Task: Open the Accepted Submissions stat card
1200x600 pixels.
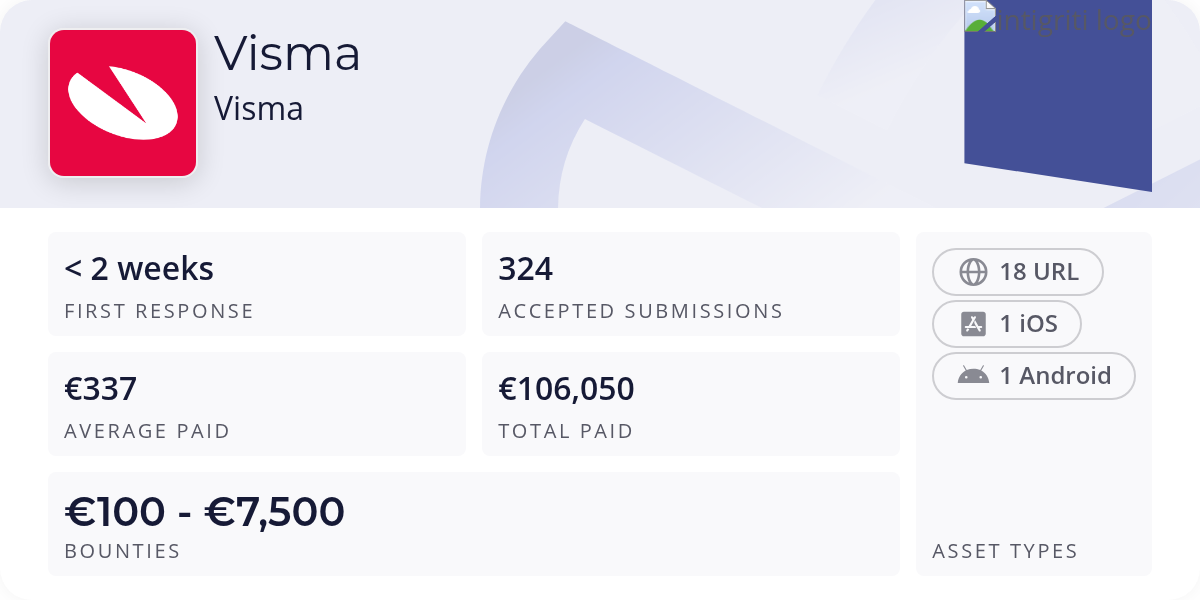Action: 690,284
